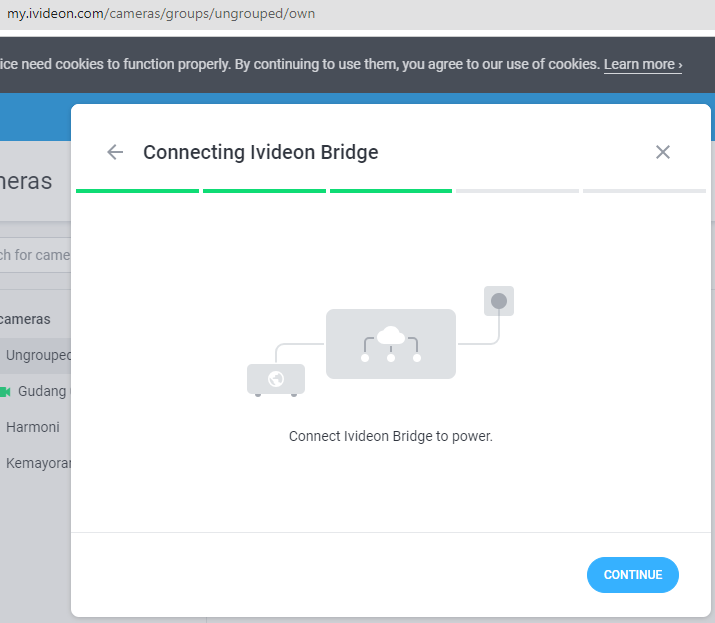Open the Learn more cookies link
The width and height of the screenshot is (715, 623).
point(643,64)
